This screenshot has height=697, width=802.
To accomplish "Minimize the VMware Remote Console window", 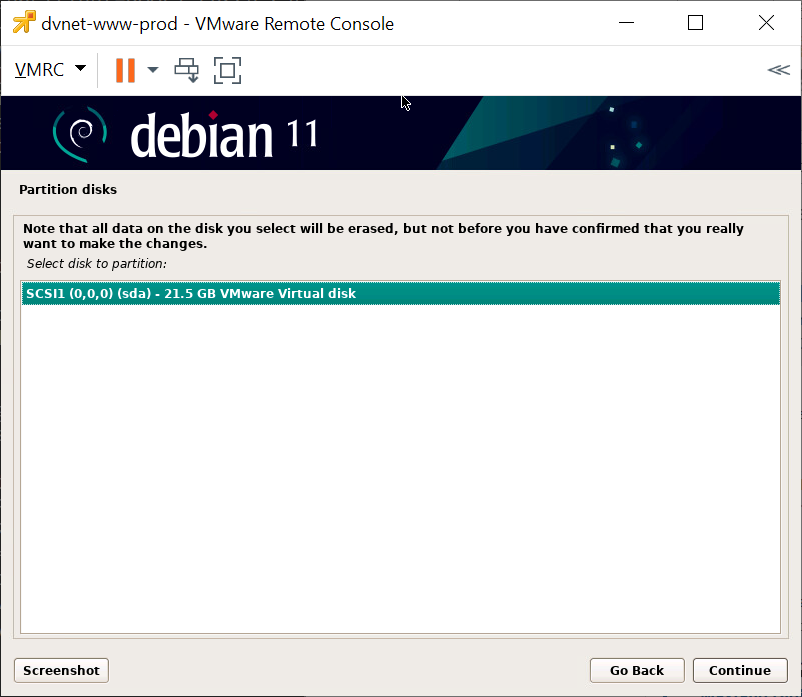I will coord(627,23).
